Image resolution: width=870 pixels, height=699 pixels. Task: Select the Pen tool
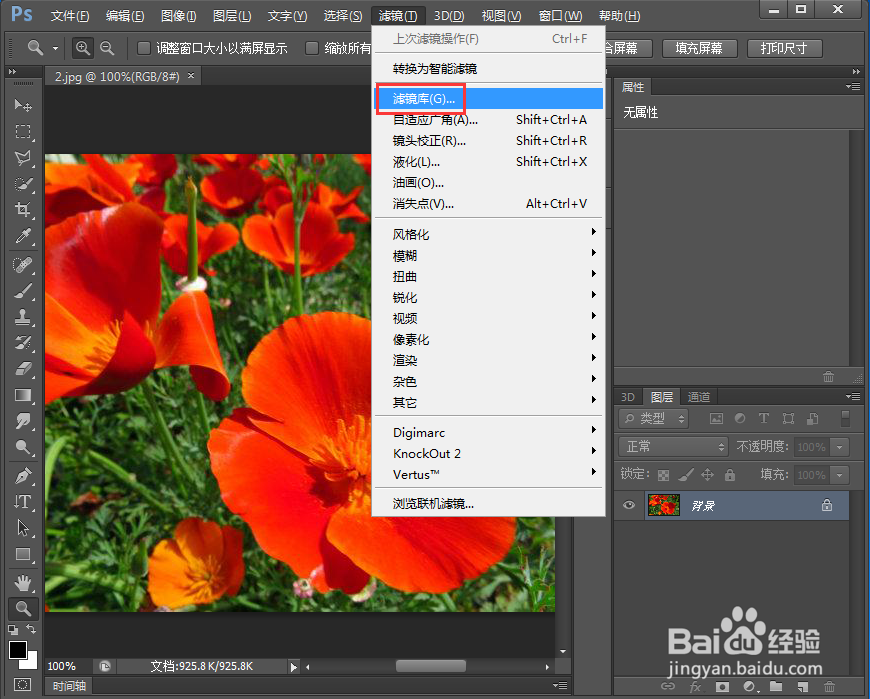coord(23,476)
